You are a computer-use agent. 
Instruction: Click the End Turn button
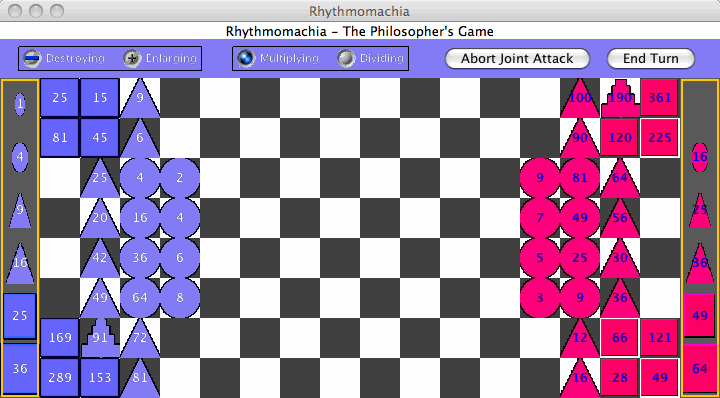[651, 59]
